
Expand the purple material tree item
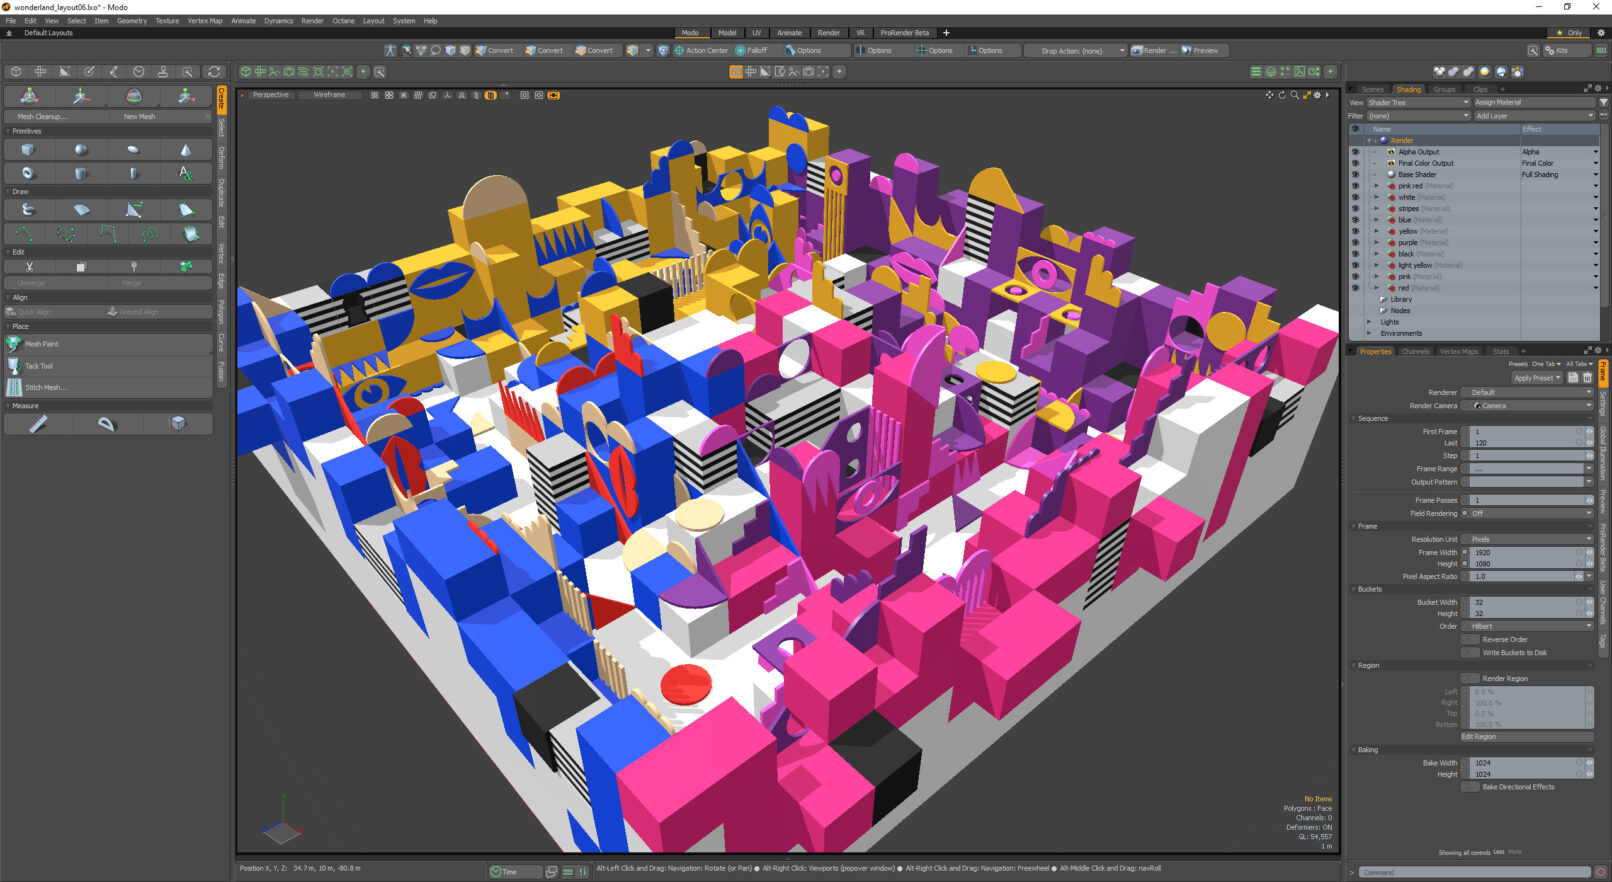pyautogui.click(x=1376, y=243)
